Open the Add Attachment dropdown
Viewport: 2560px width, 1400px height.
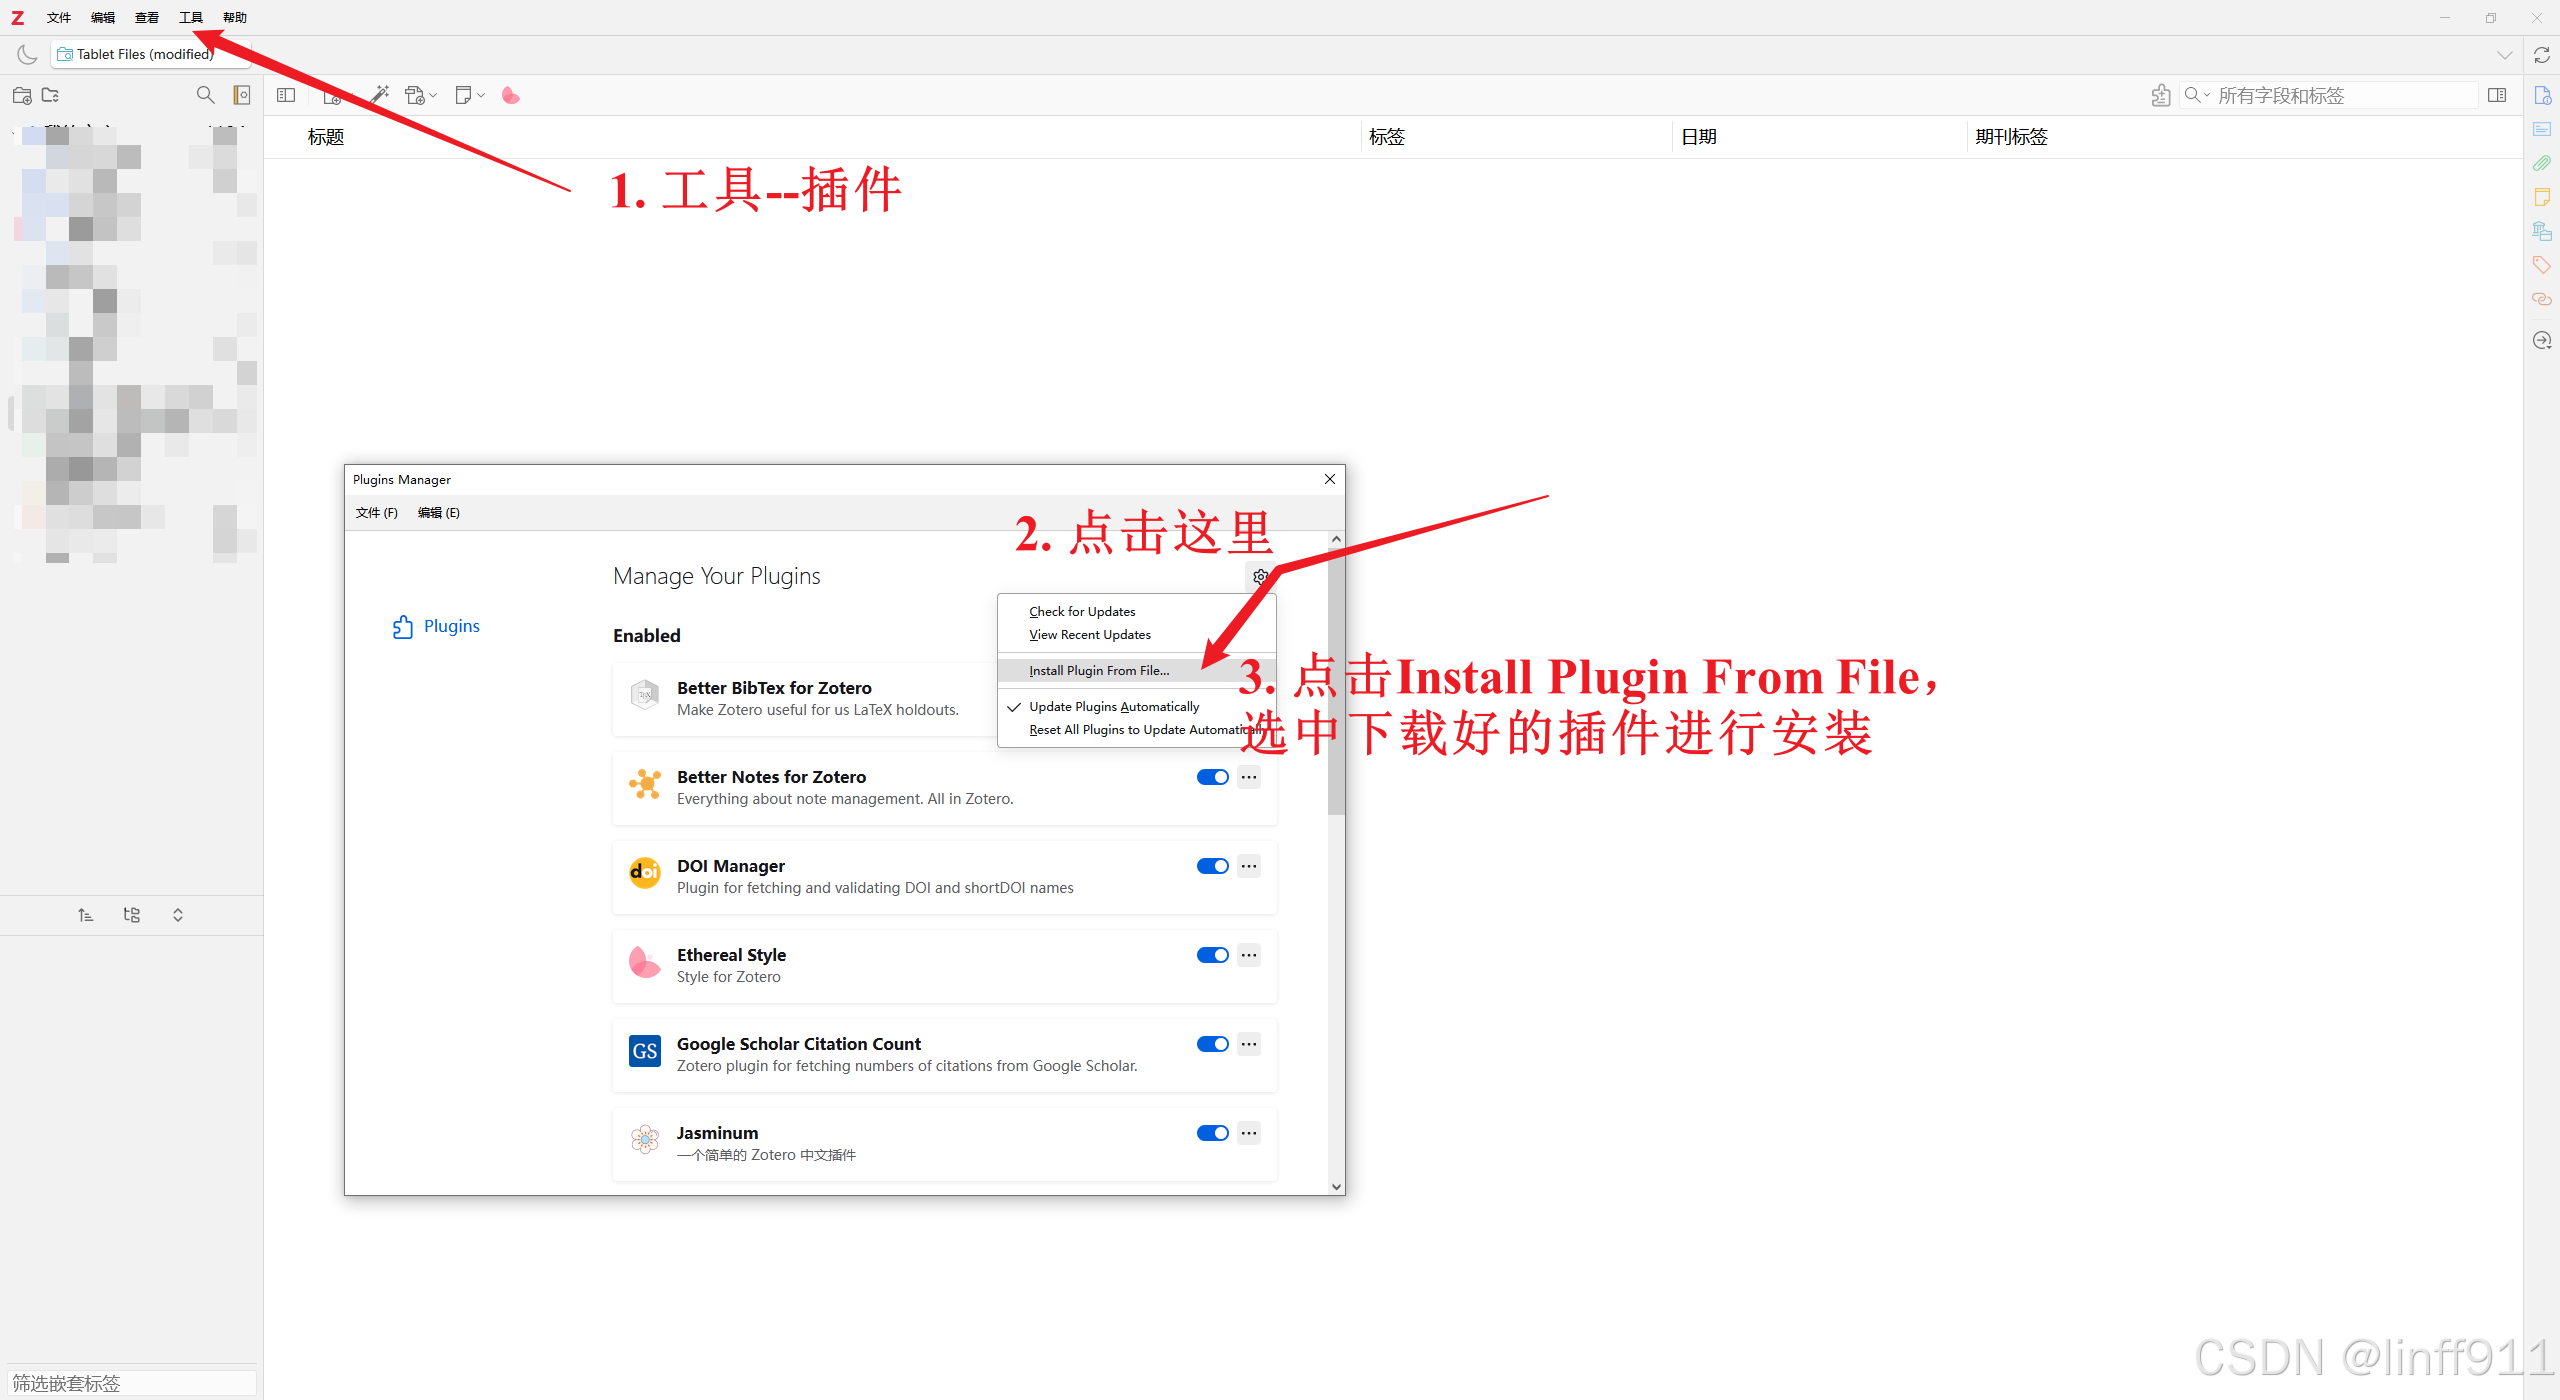(x=421, y=95)
